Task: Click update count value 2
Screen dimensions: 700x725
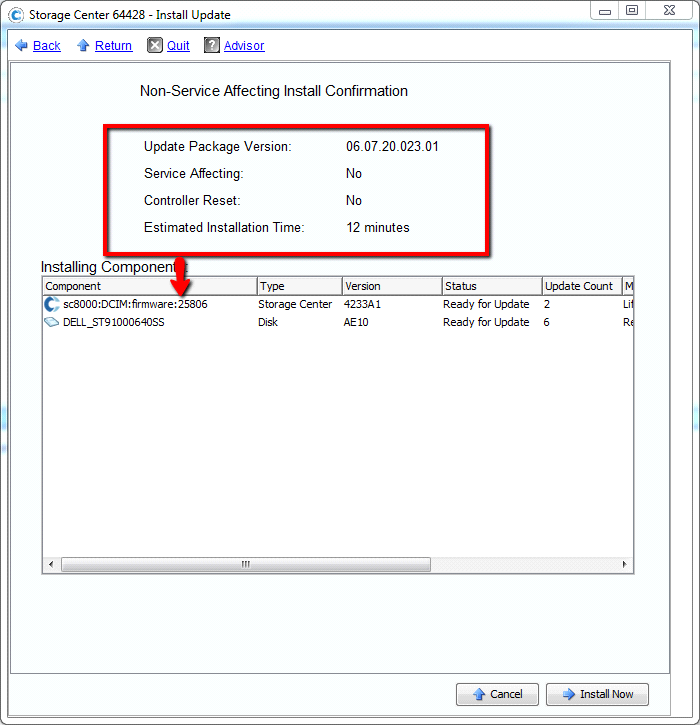Action: (547, 304)
